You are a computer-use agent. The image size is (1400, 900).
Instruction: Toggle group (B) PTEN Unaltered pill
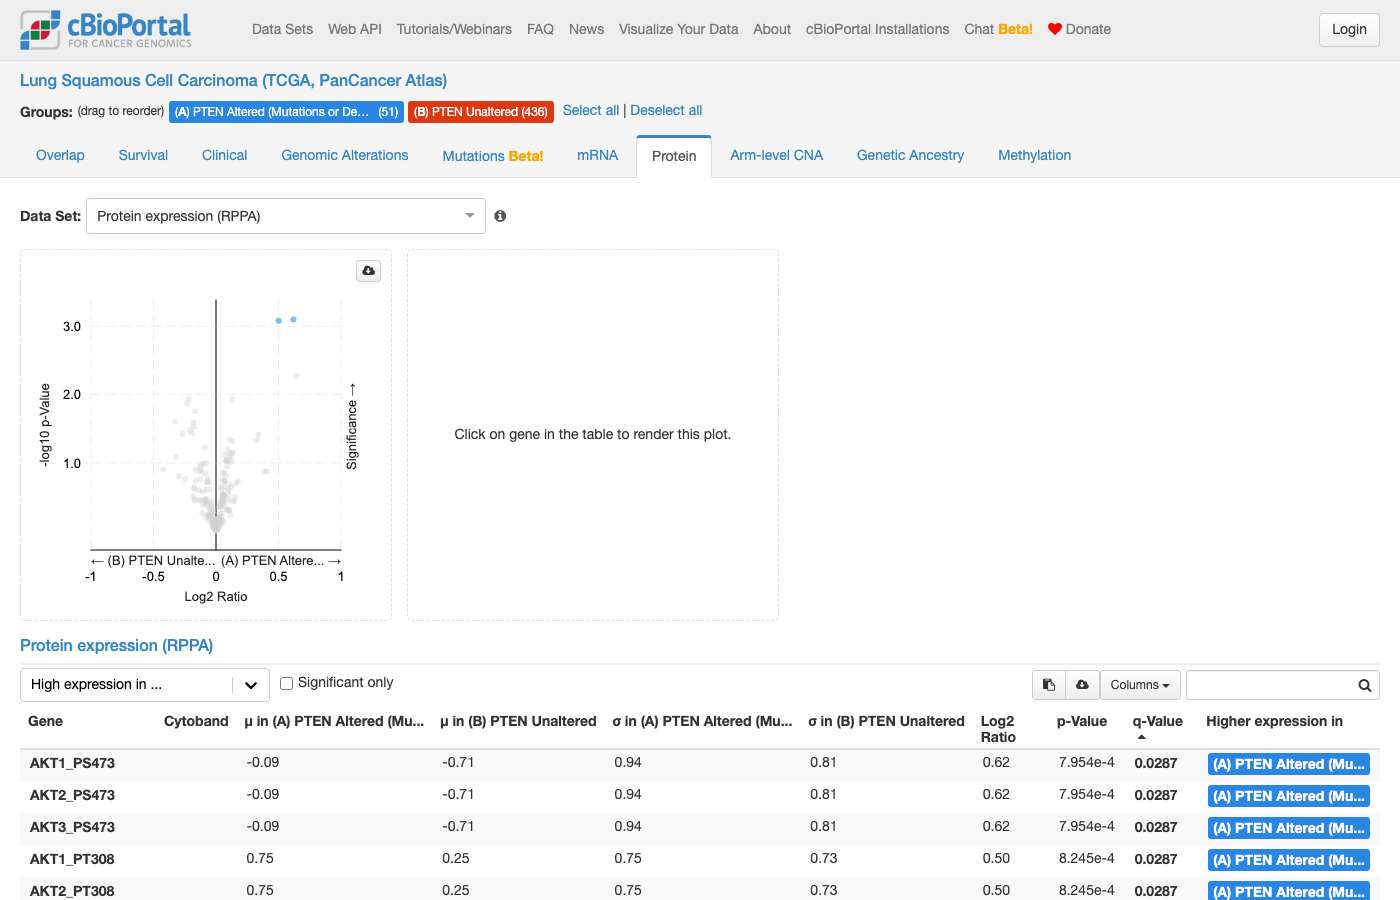481,112
